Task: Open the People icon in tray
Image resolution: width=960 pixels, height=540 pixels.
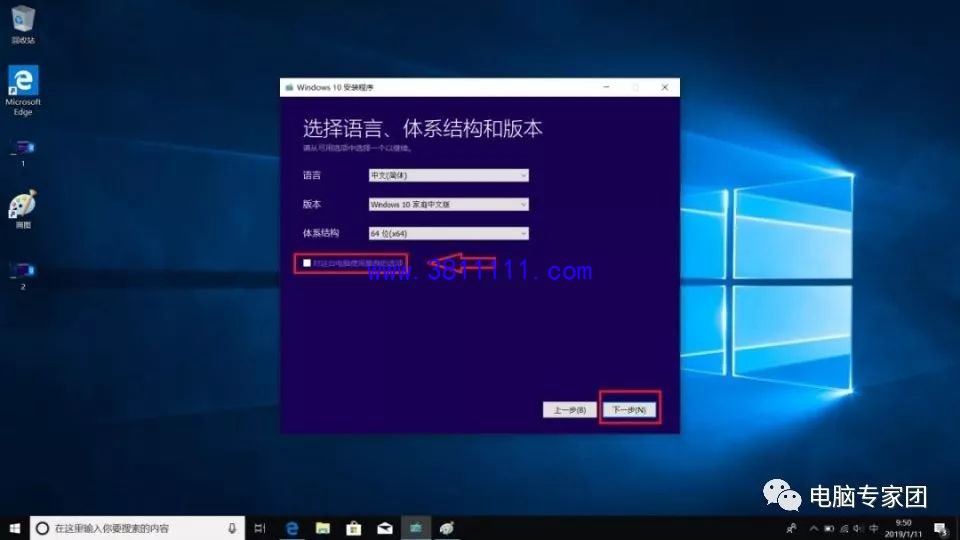Action: (792, 528)
